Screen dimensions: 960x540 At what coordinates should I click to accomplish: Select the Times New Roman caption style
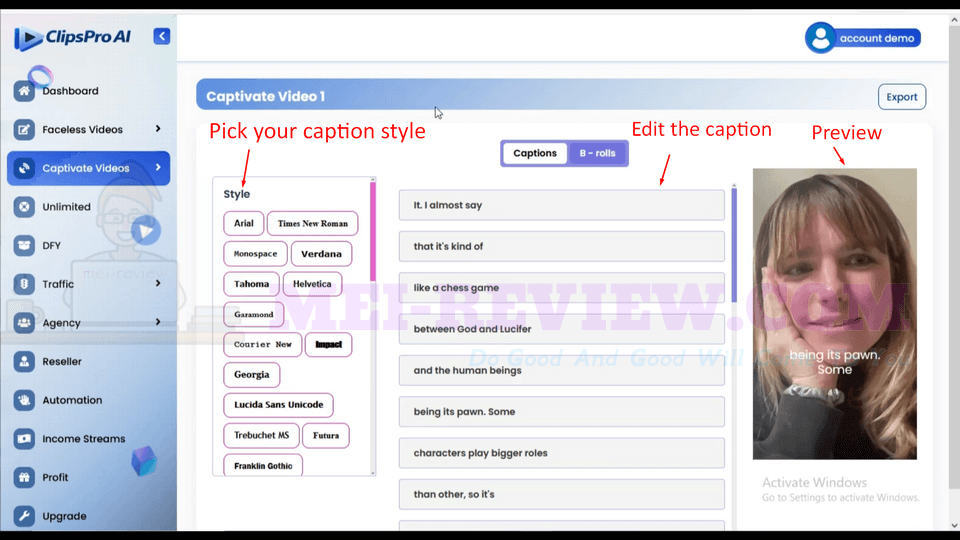point(313,223)
